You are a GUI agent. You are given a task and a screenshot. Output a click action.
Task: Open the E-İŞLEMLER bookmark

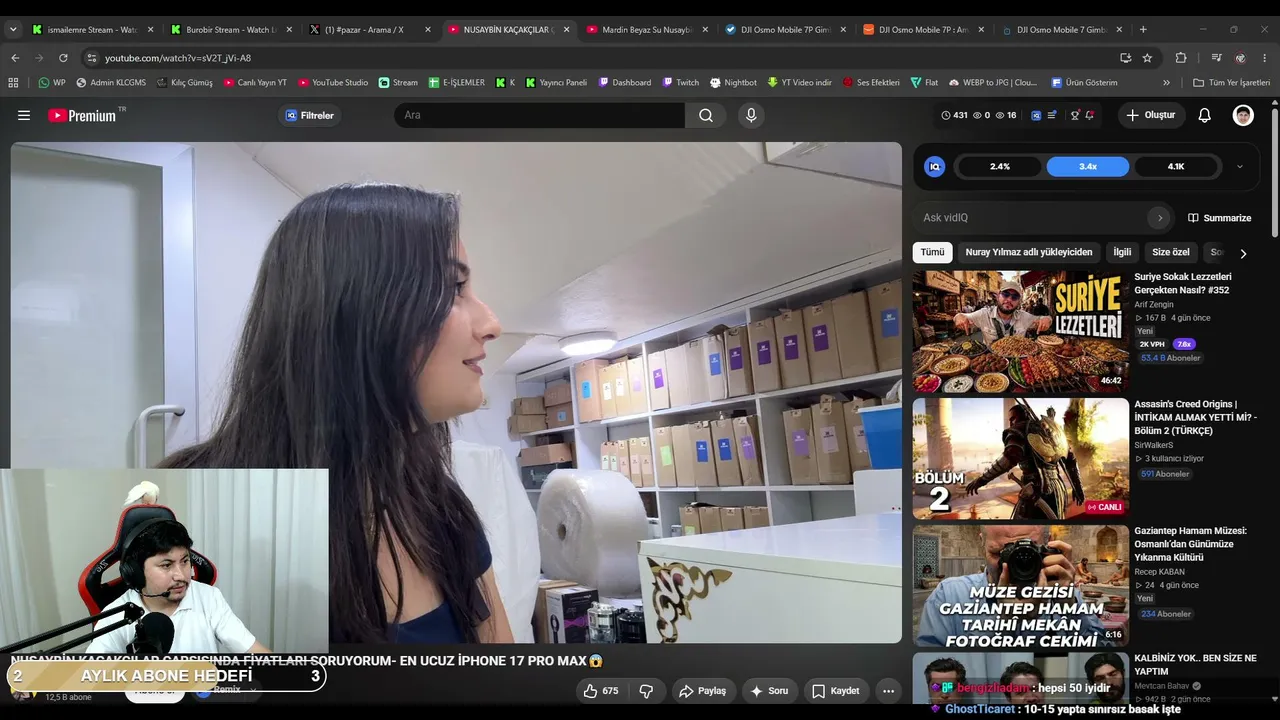click(x=456, y=83)
